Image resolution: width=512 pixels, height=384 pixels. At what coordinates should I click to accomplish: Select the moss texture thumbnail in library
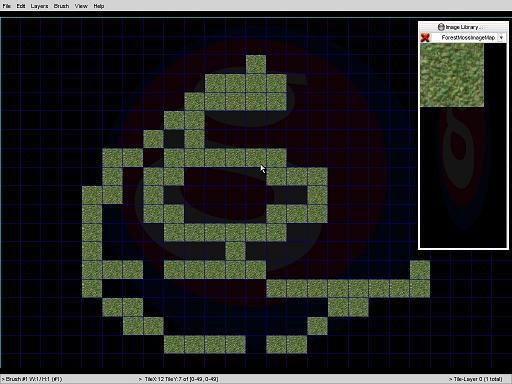452,75
